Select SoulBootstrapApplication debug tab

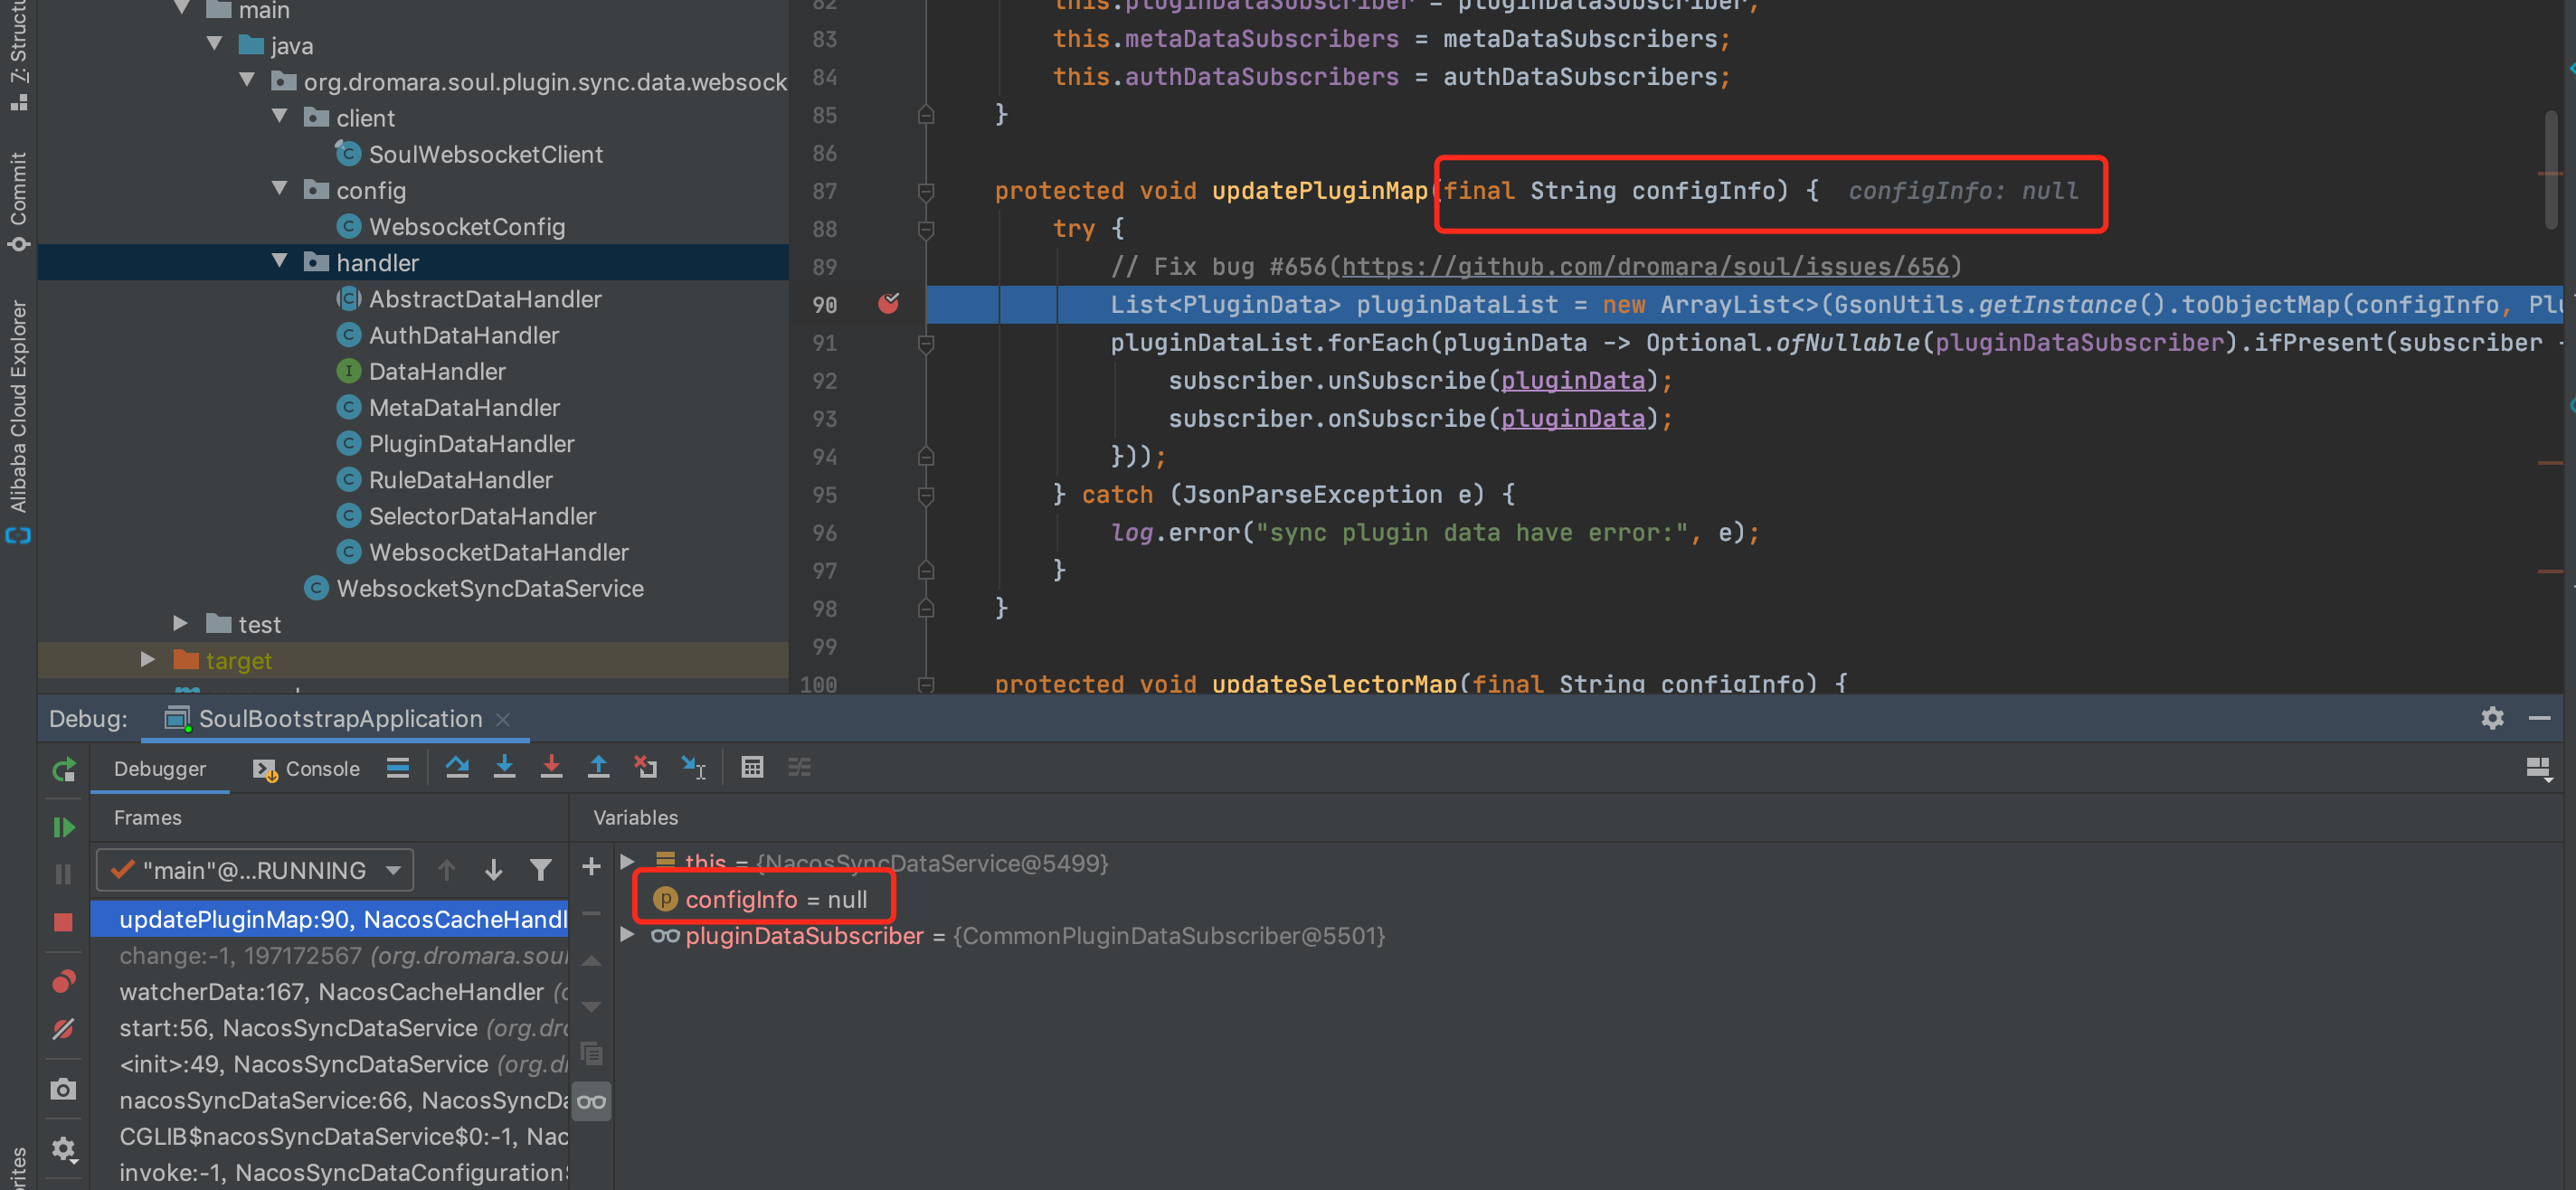(323, 718)
